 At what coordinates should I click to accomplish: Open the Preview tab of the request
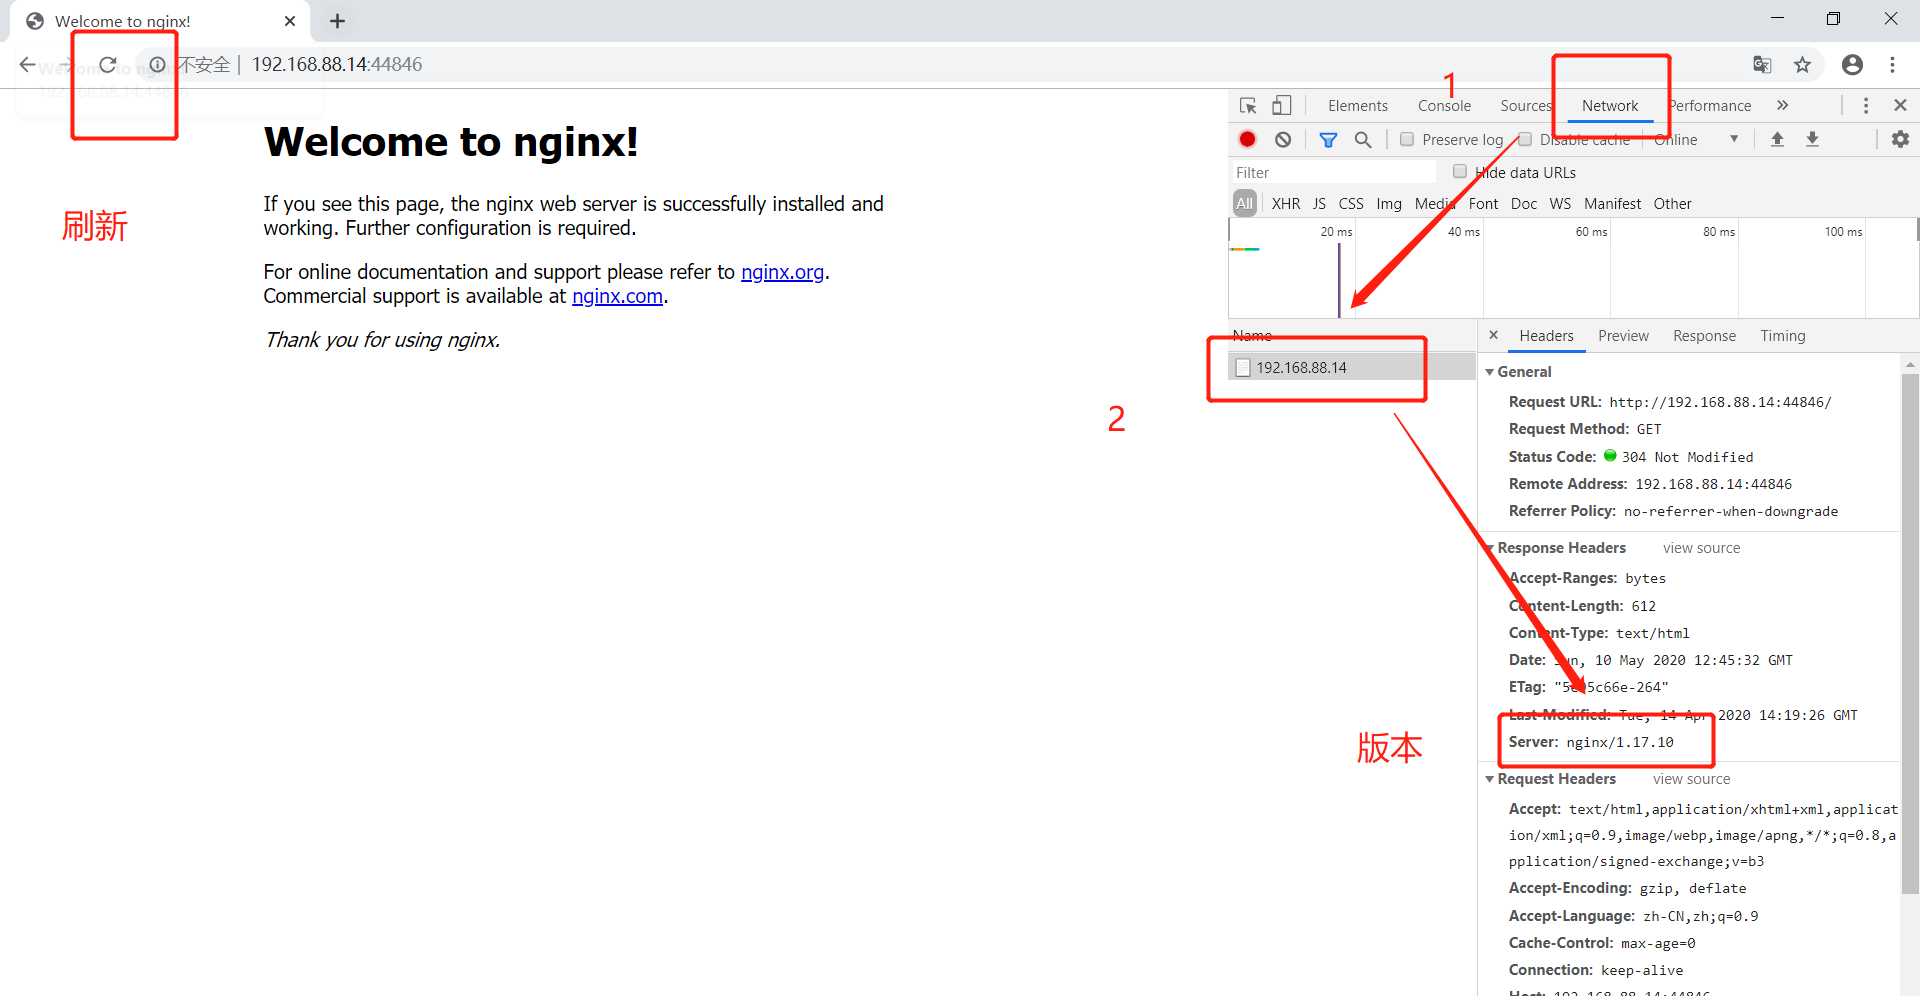(1623, 336)
